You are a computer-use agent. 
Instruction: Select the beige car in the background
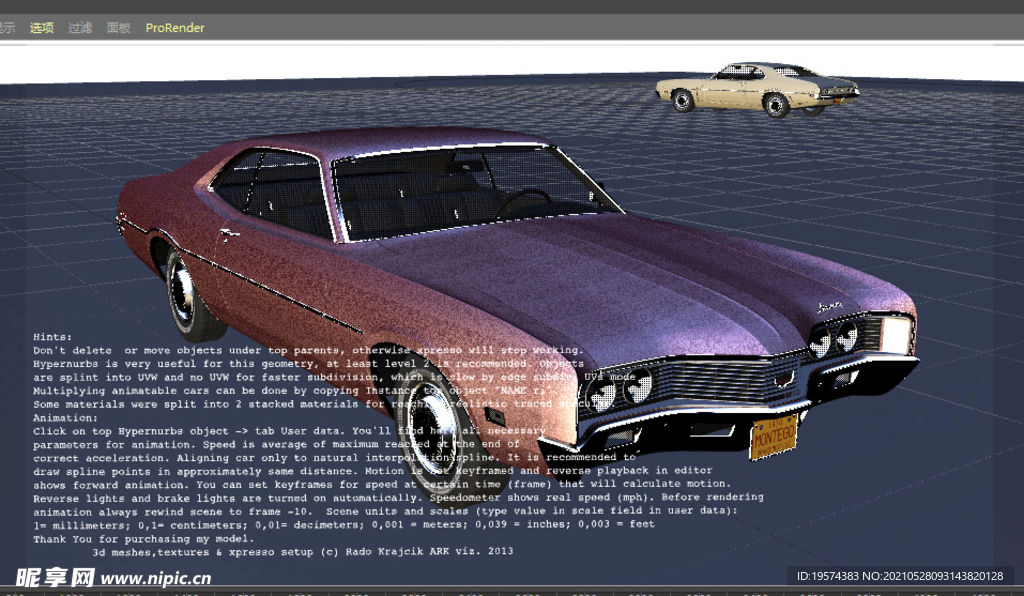757,89
